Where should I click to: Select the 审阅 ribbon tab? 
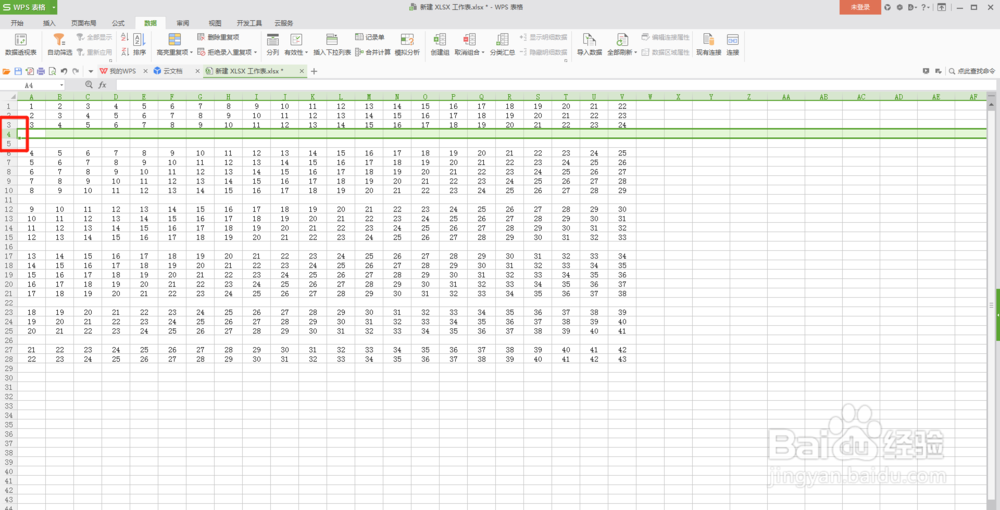[x=183, y=23]
